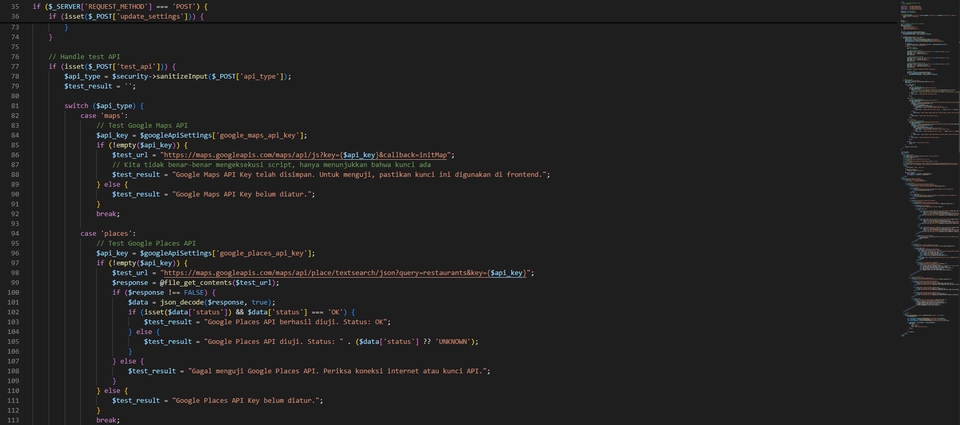Viewport: 960px width, 425px height.
Task: Jump to sticky line 35 REQUEST_METHOD check
Action: coord(120,6)
